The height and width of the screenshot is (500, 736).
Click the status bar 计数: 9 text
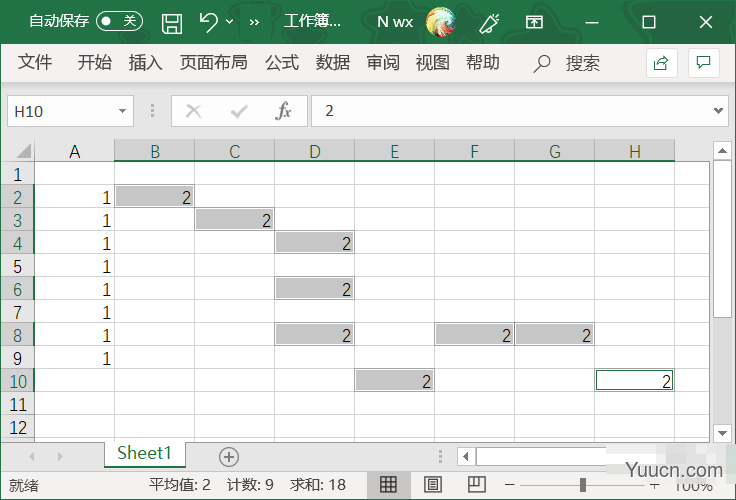250,485
